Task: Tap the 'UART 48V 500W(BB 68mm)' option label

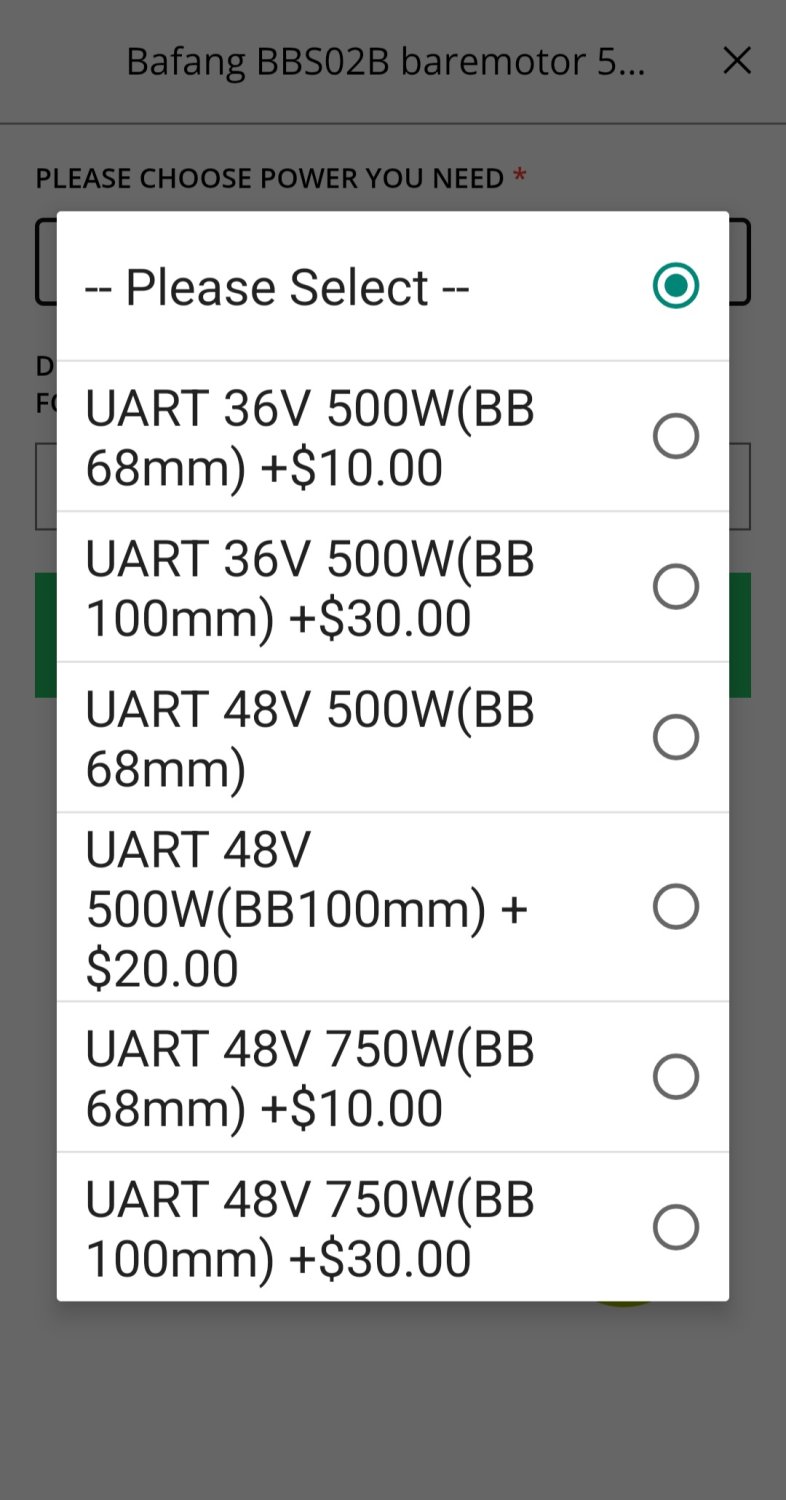Action: [310, 738]
